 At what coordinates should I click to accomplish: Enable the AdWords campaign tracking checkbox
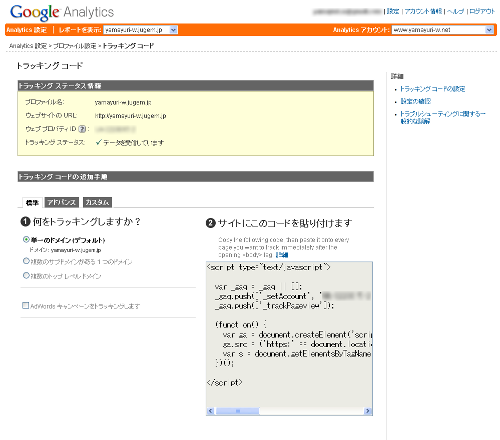pos(25,305)
